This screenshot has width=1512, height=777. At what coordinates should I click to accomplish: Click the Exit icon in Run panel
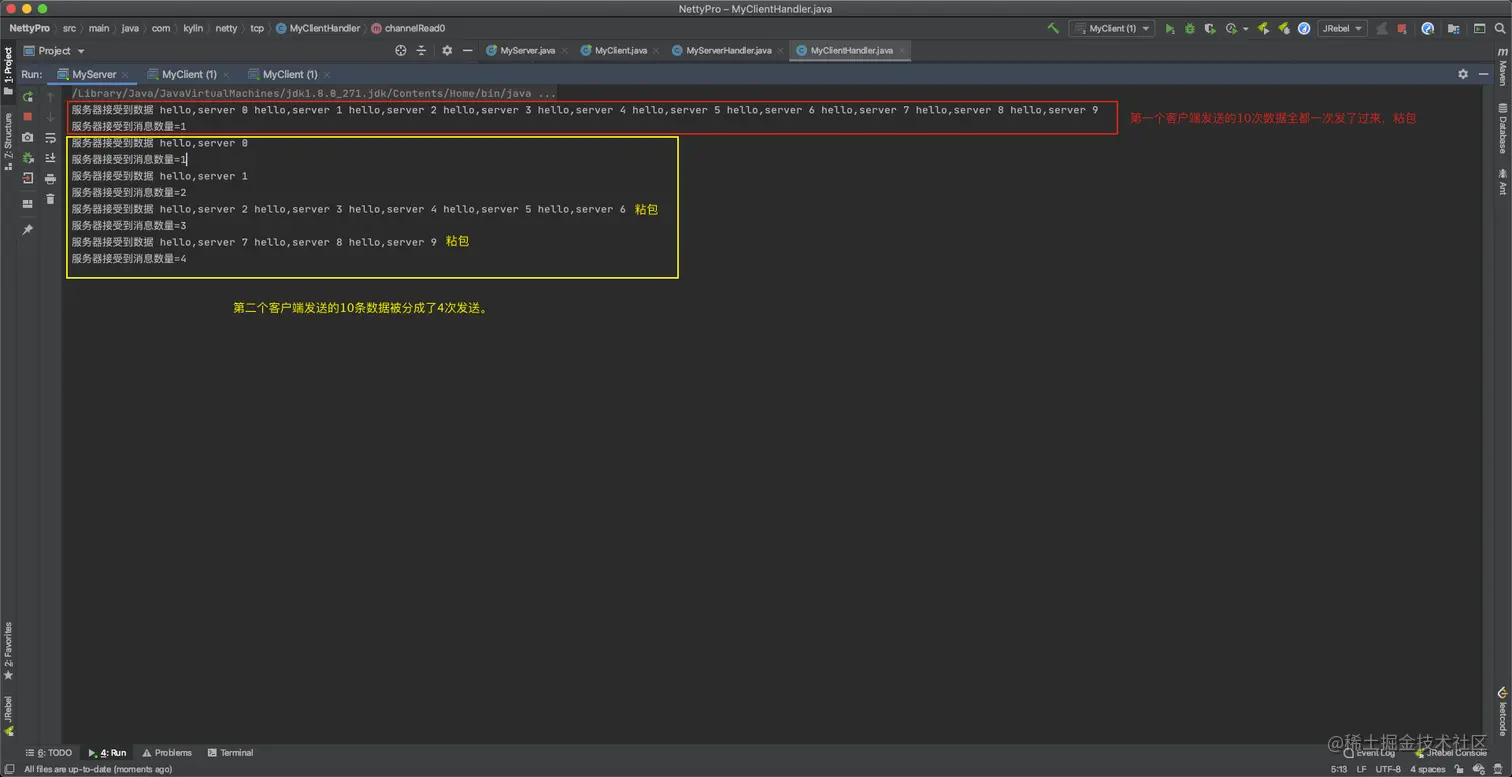point(28,178)
